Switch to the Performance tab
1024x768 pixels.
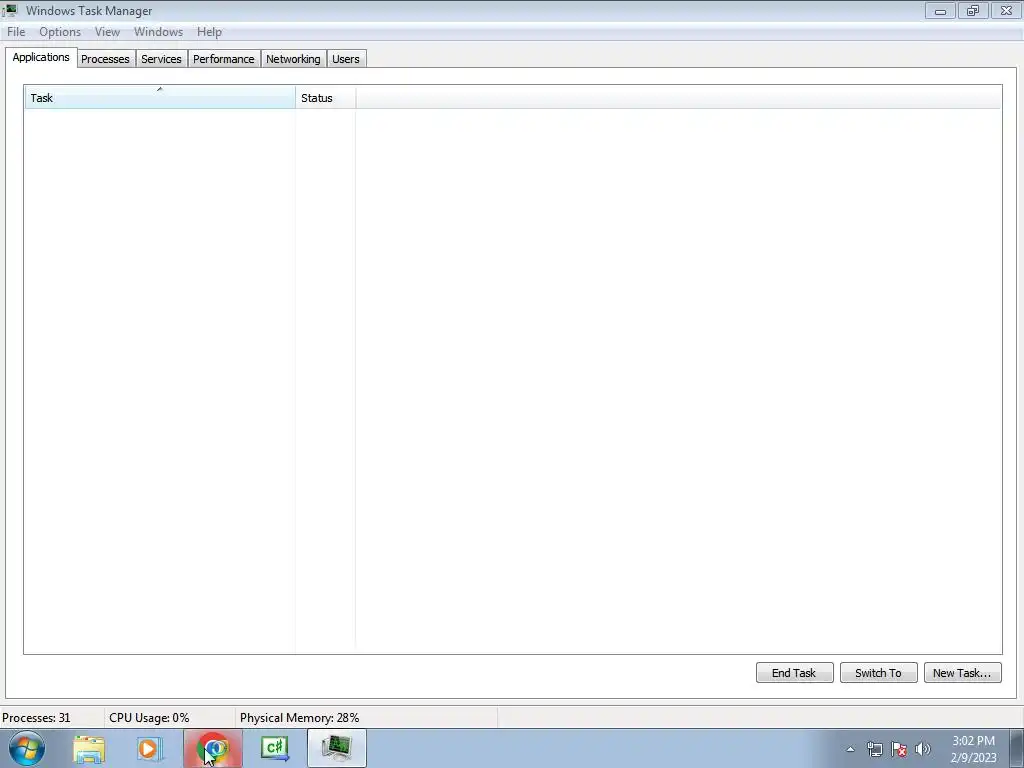pos(223,59)
